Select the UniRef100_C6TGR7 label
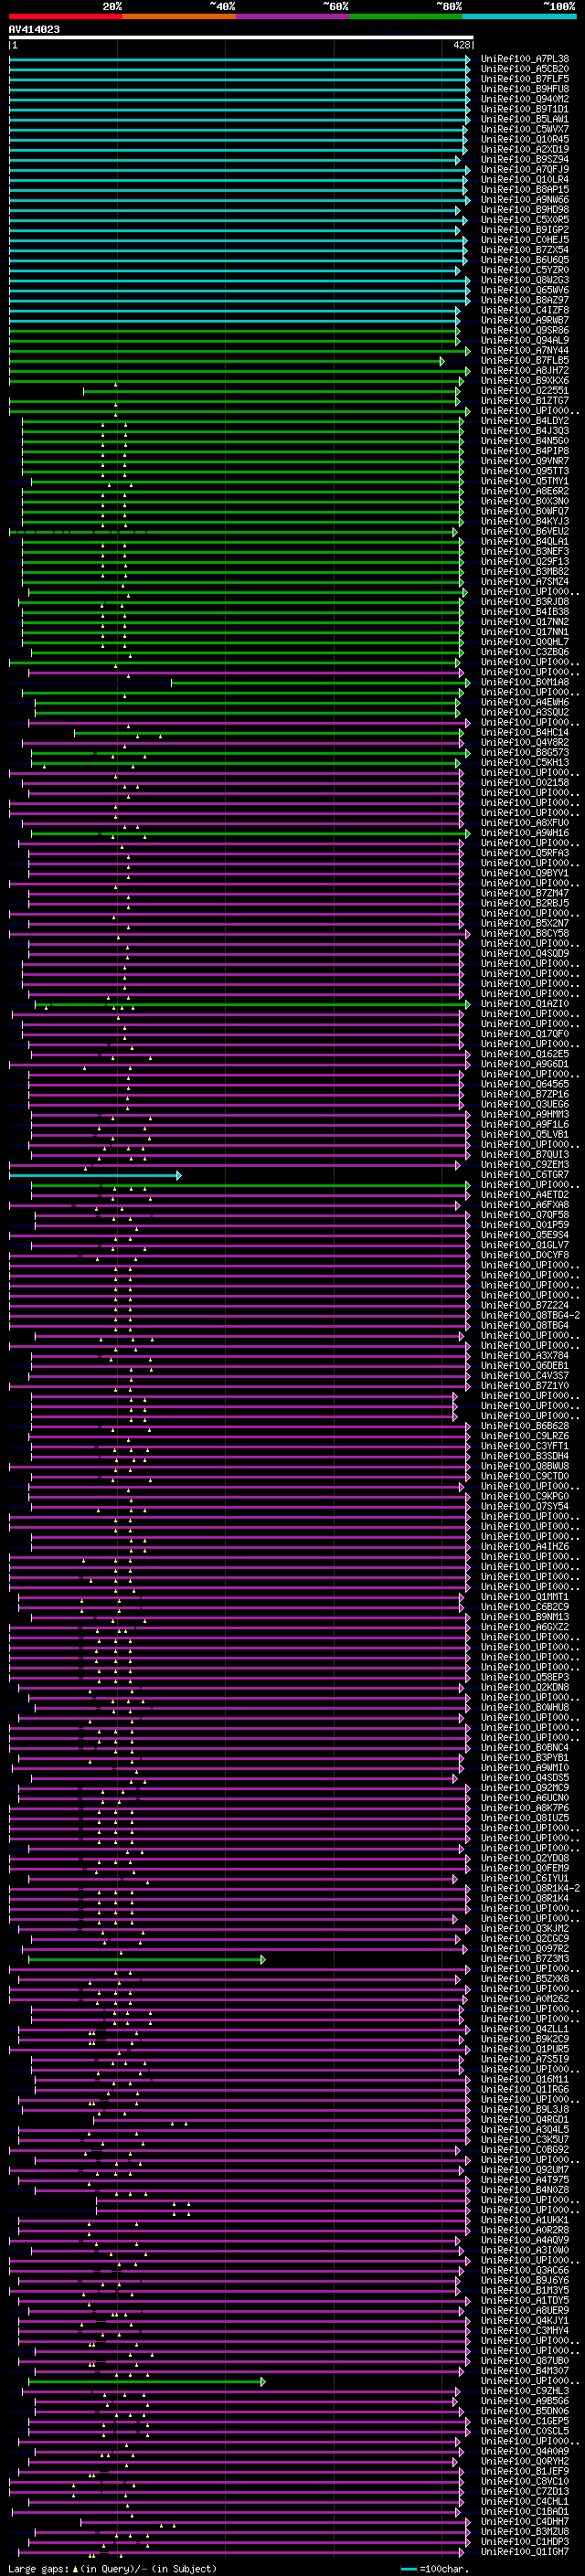This screenshot has height=2576, width=585. click(x=525, y=1174)
